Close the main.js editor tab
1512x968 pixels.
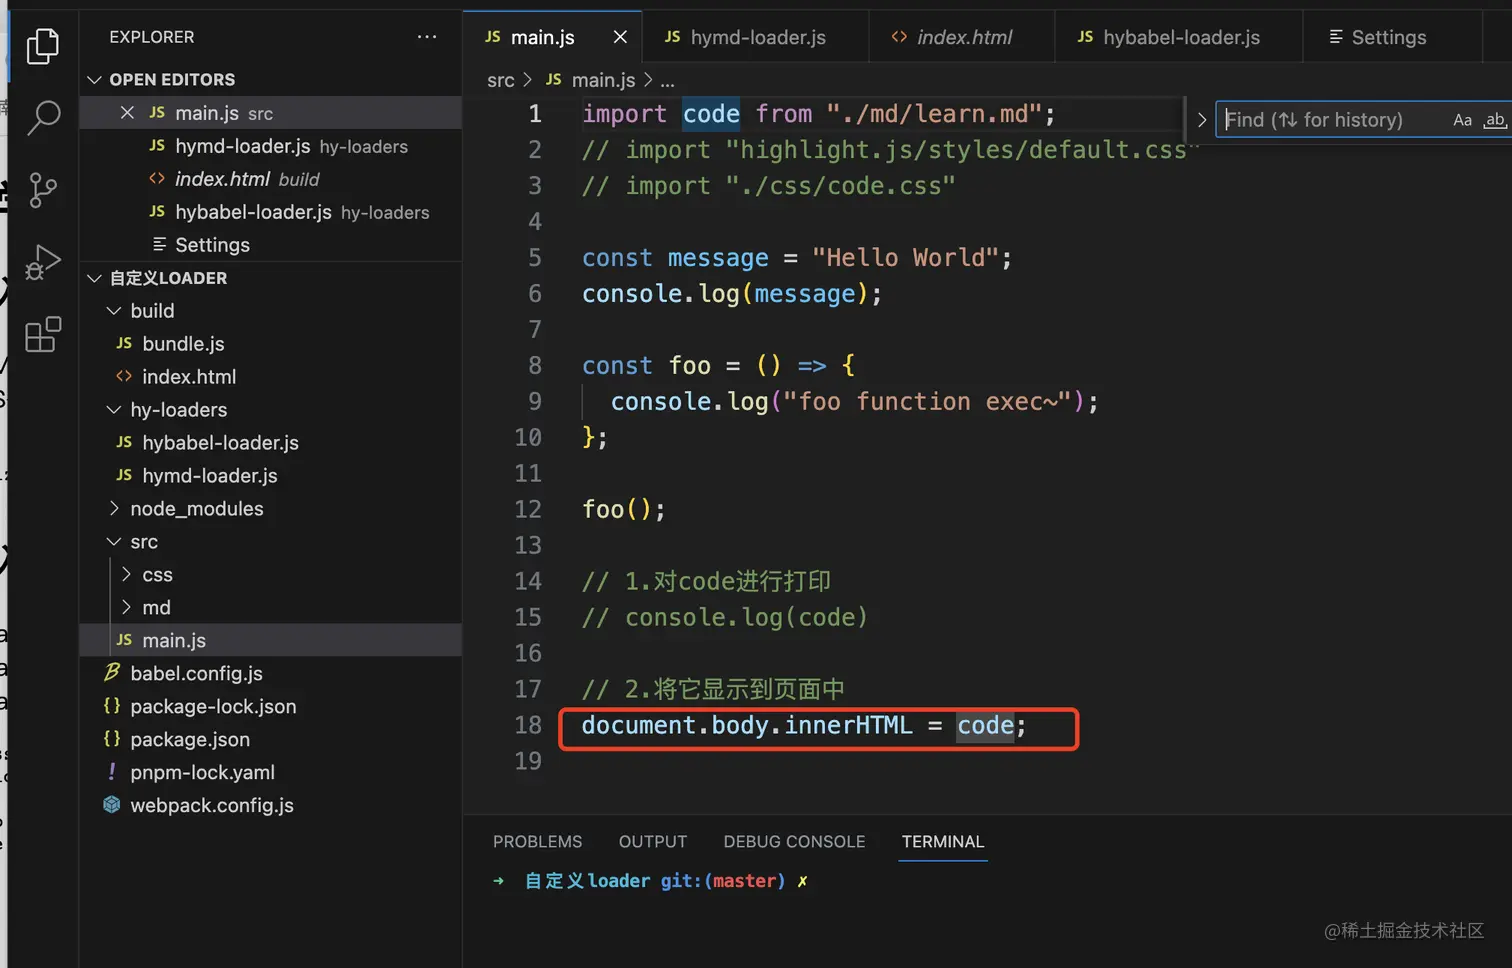[620, 37]
